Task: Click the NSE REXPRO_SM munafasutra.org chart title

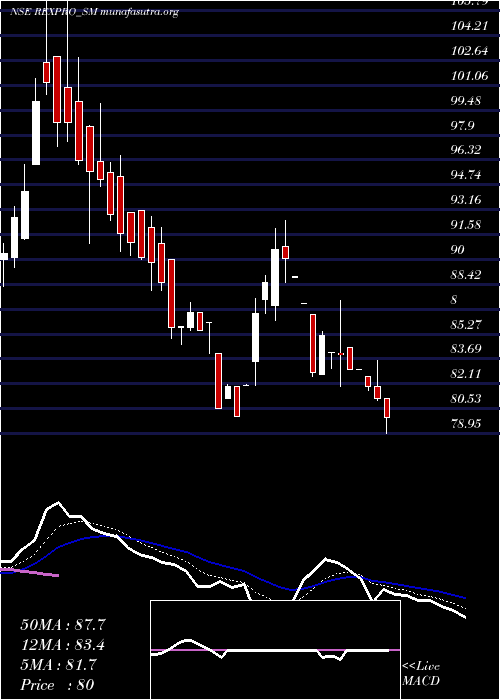Action: click(94, 12)
